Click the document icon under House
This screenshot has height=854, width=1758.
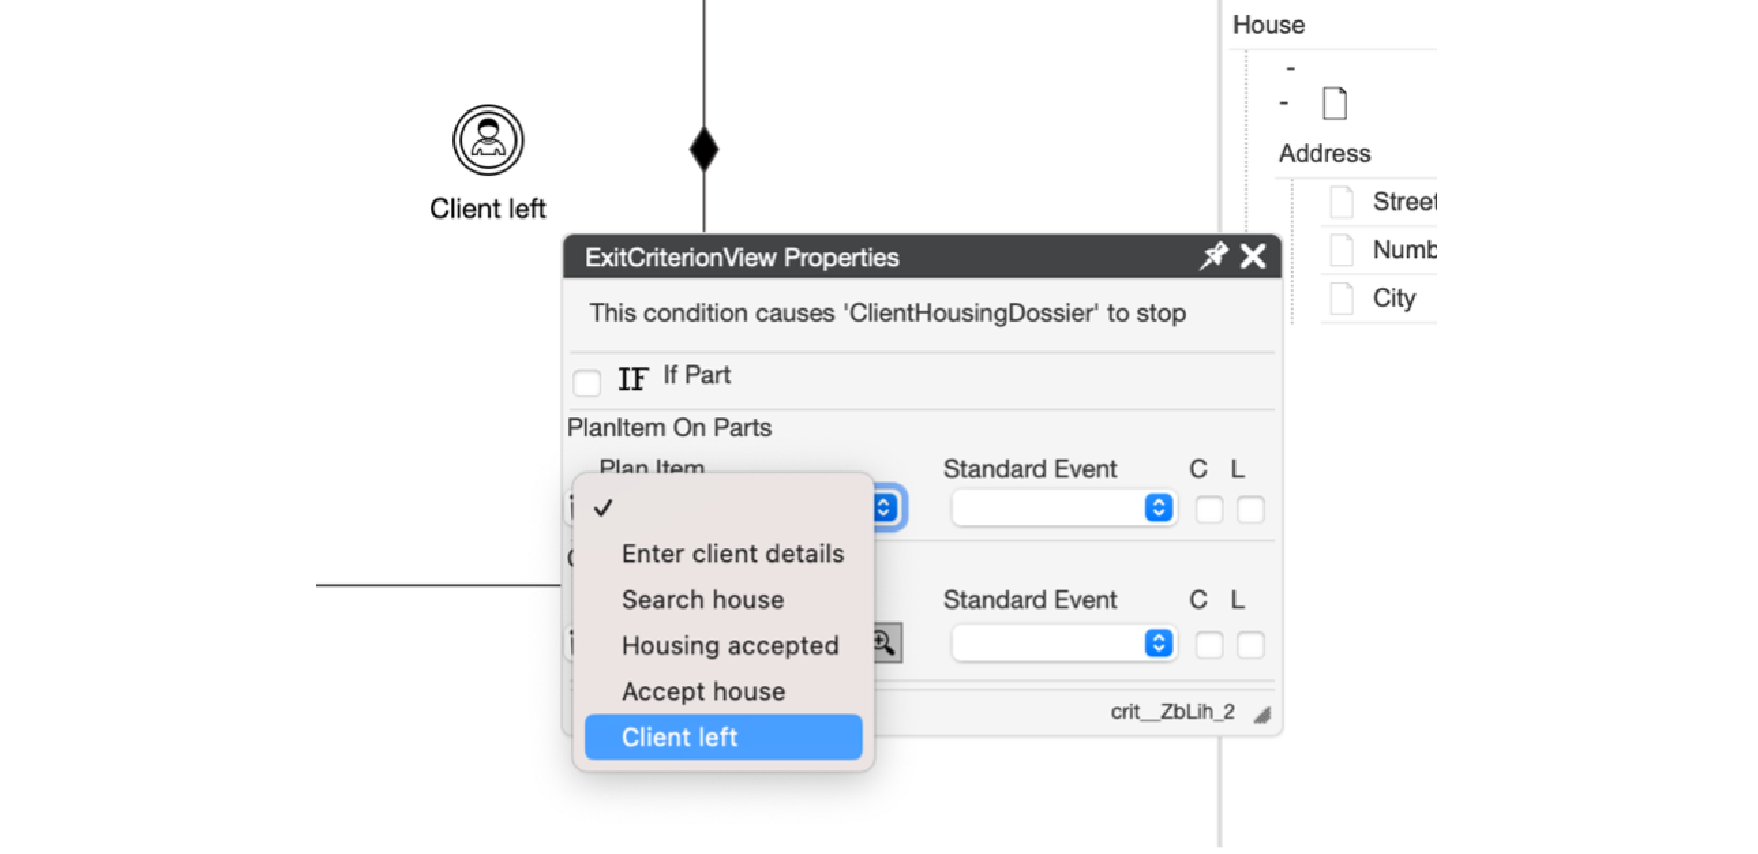point(1334,103)
